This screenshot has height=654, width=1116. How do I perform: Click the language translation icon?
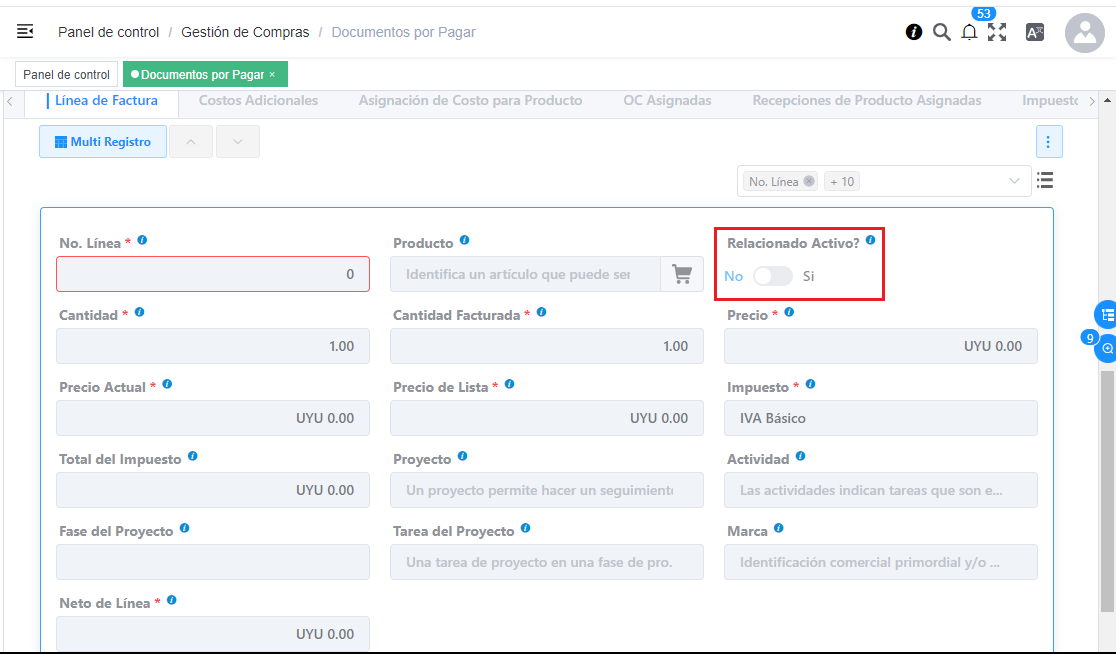point(1035,32)
